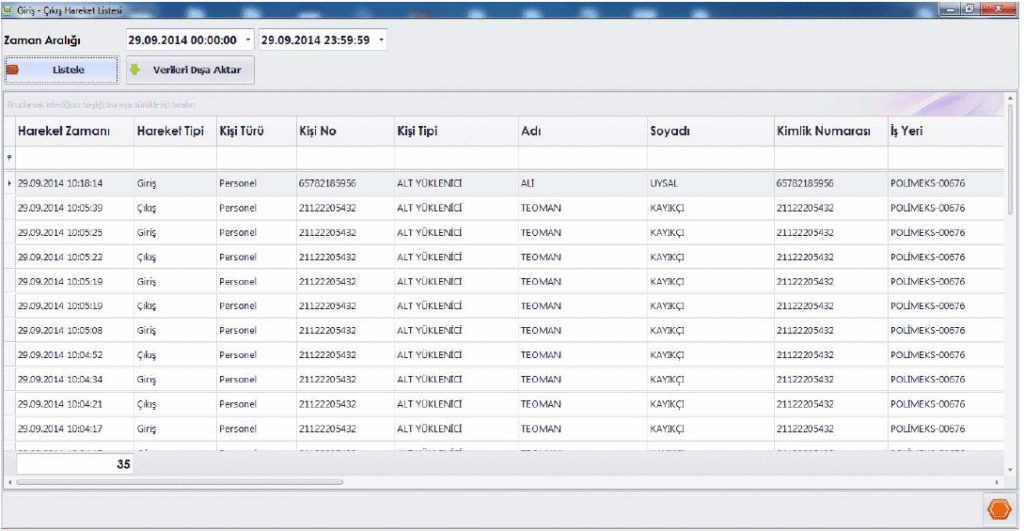Click the green arrow icon on the export button
This screenshot has height=531, width=1024.
click(135, 70)
